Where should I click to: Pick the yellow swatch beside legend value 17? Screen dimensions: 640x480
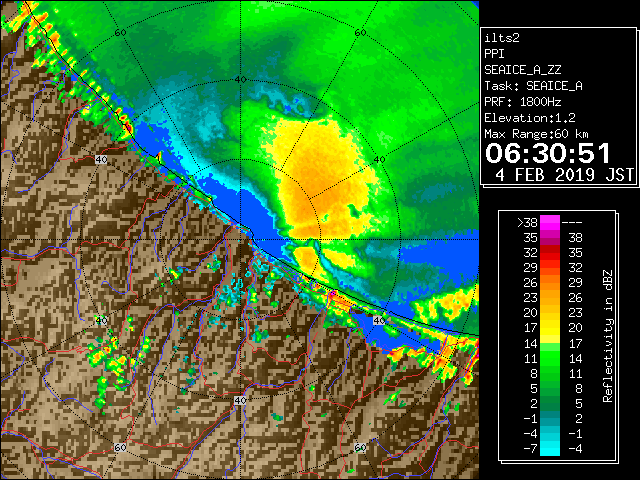coord(550,328)
